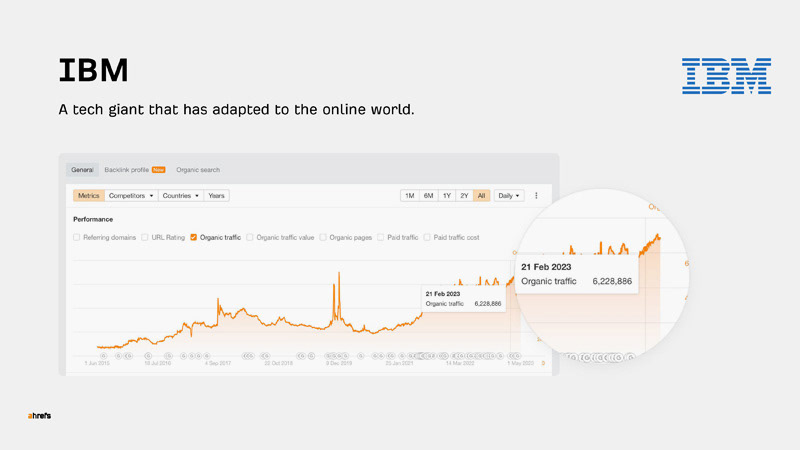Enable the Paid traffic cost checkbox

427,237
